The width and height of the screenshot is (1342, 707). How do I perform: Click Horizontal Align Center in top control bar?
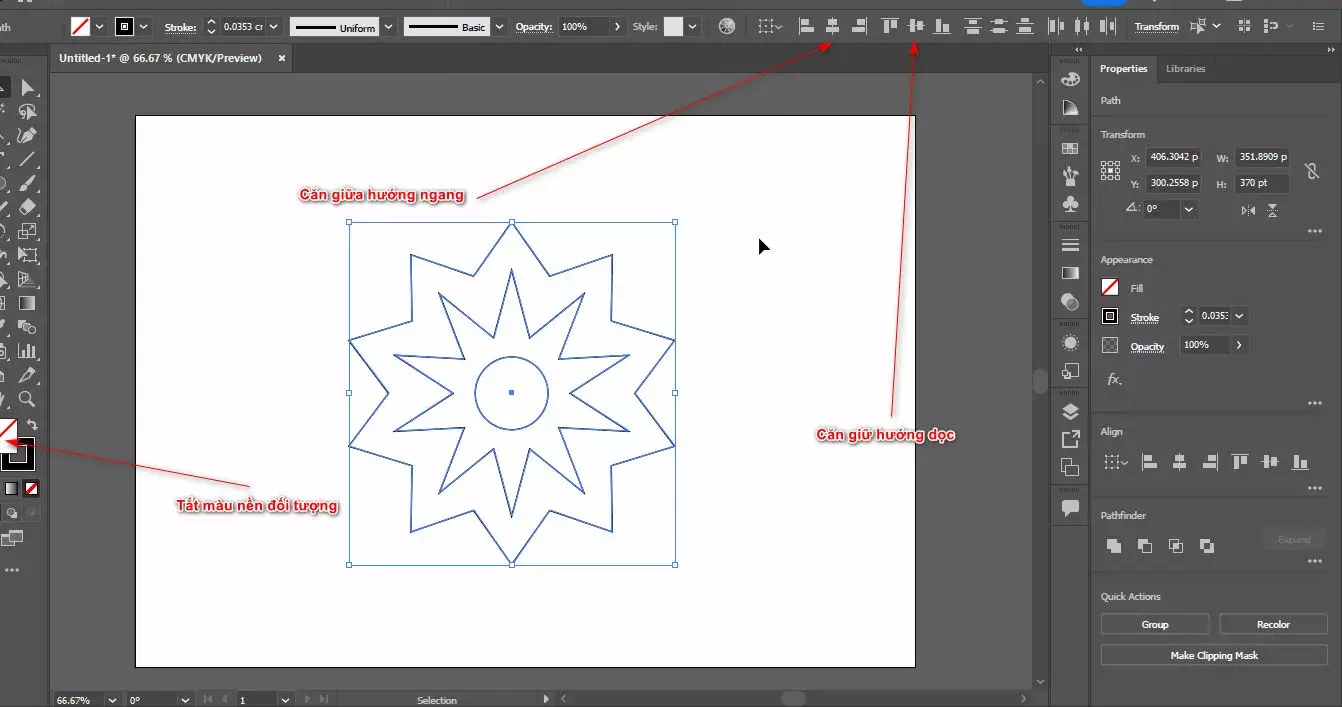click(832, 27)
